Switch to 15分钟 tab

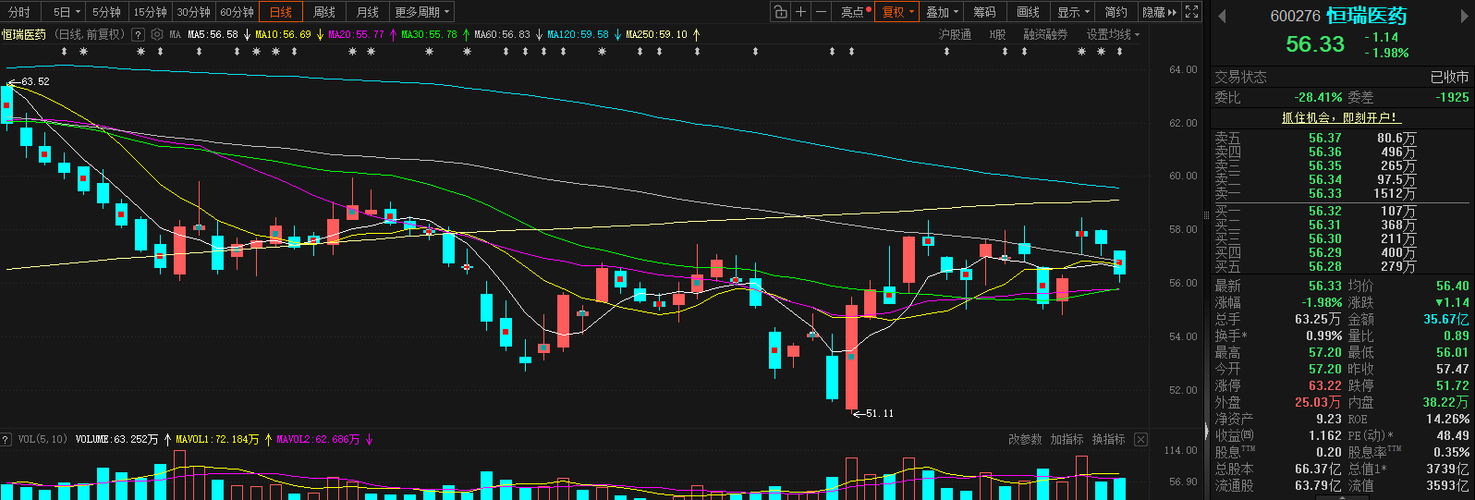click(x=150, y=12)
